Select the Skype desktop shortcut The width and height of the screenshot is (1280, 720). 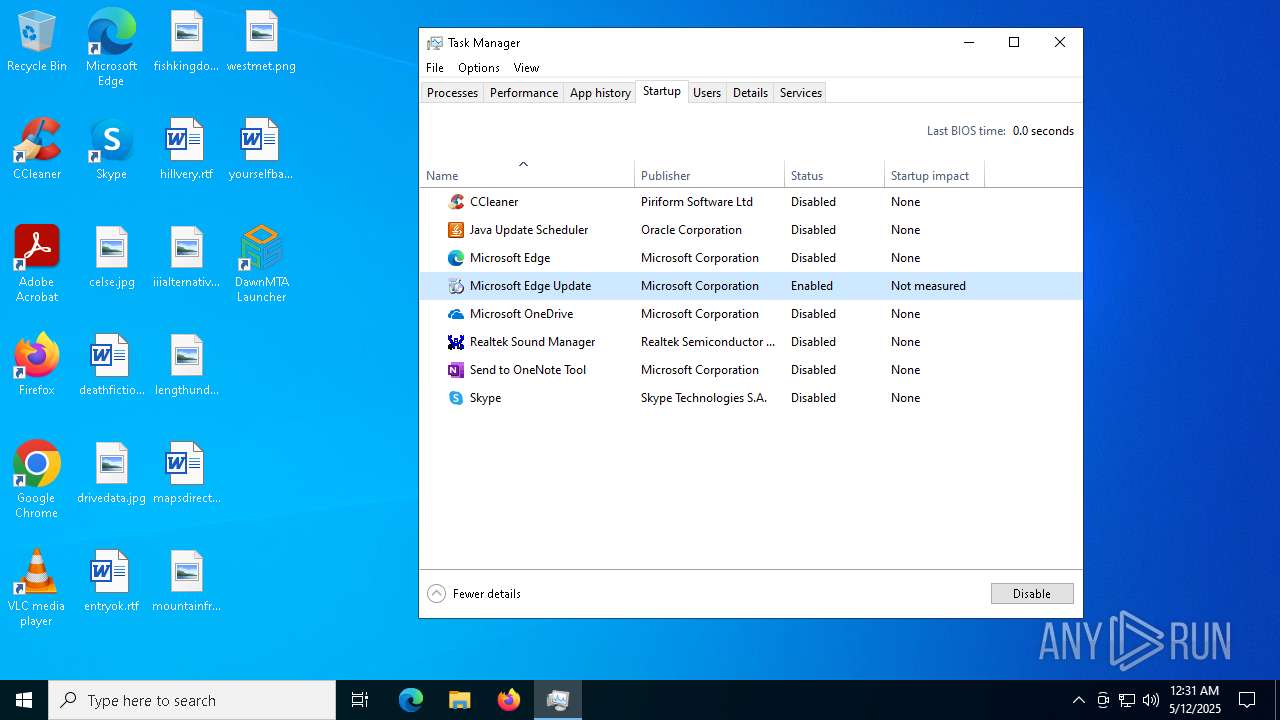111,149
